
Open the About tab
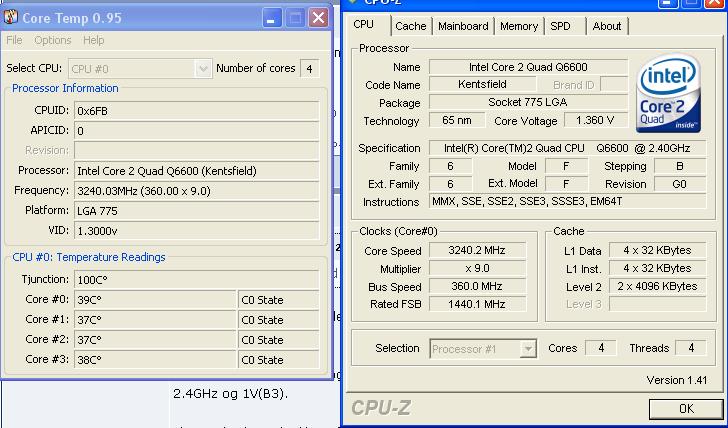click(607, 26)
